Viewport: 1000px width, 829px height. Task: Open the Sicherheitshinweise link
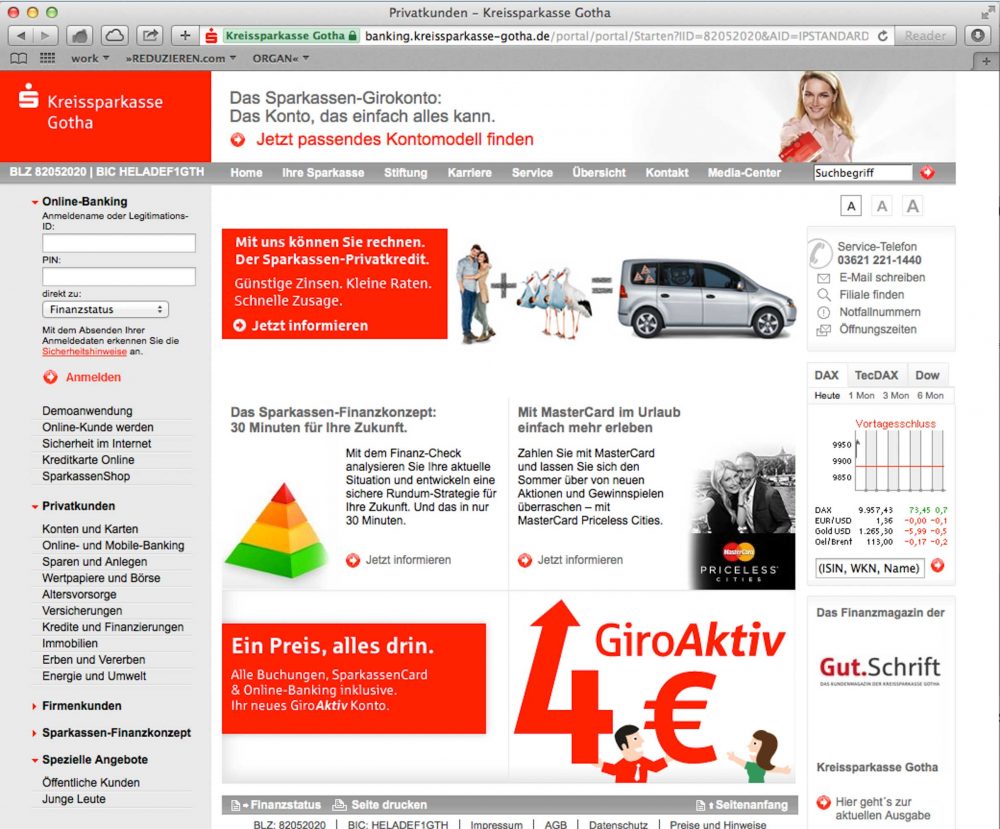[84, 352]
